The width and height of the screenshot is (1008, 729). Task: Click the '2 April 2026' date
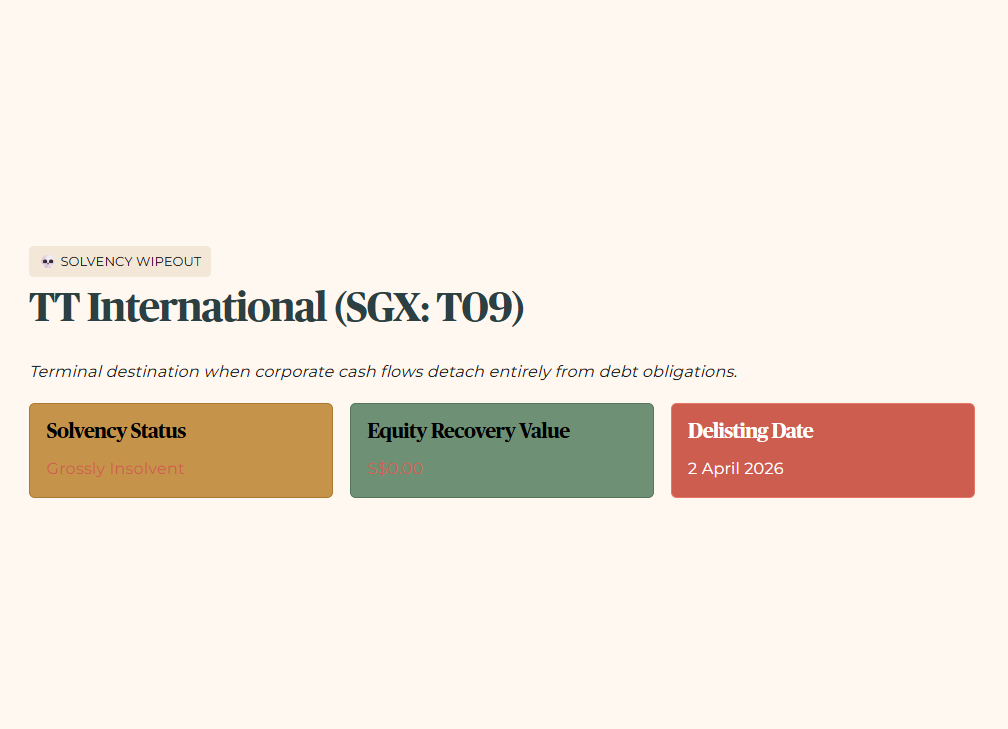[735, 469]
